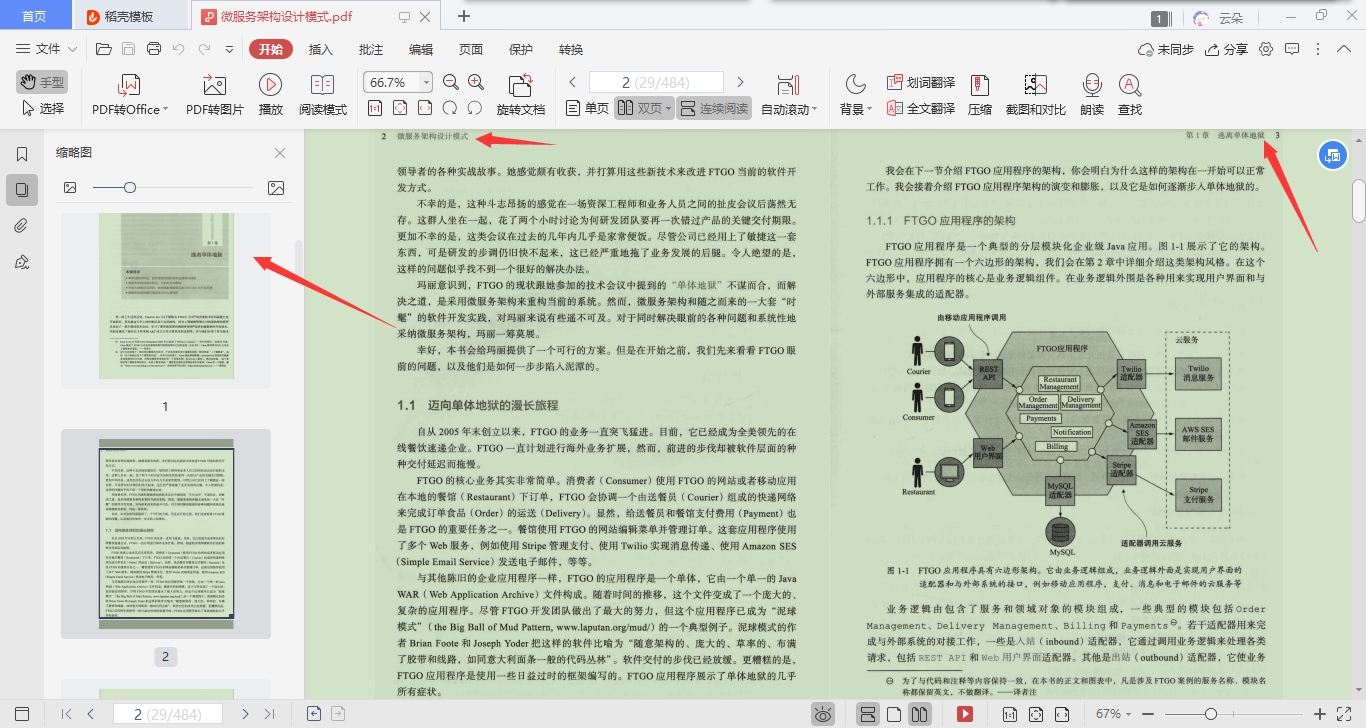Viewport: 1366px width, 728px height.
Task: Switch to the 保护 ribbon tab
Action: pyautogui.click(x=521, y=49)
